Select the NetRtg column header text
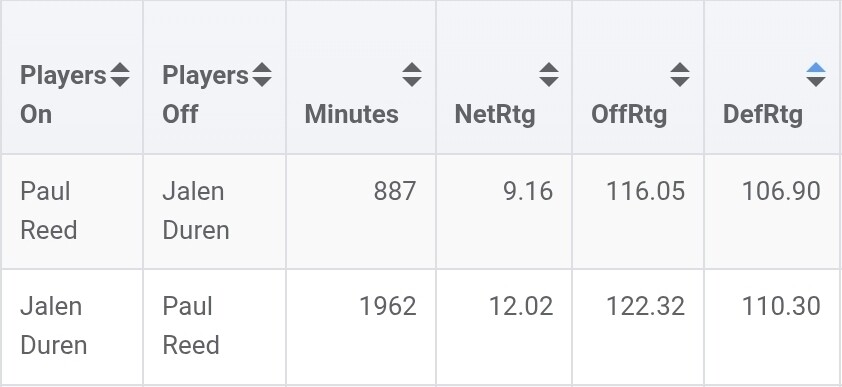Viewport: 842px width, 387px height. click(x=495, y=115)
